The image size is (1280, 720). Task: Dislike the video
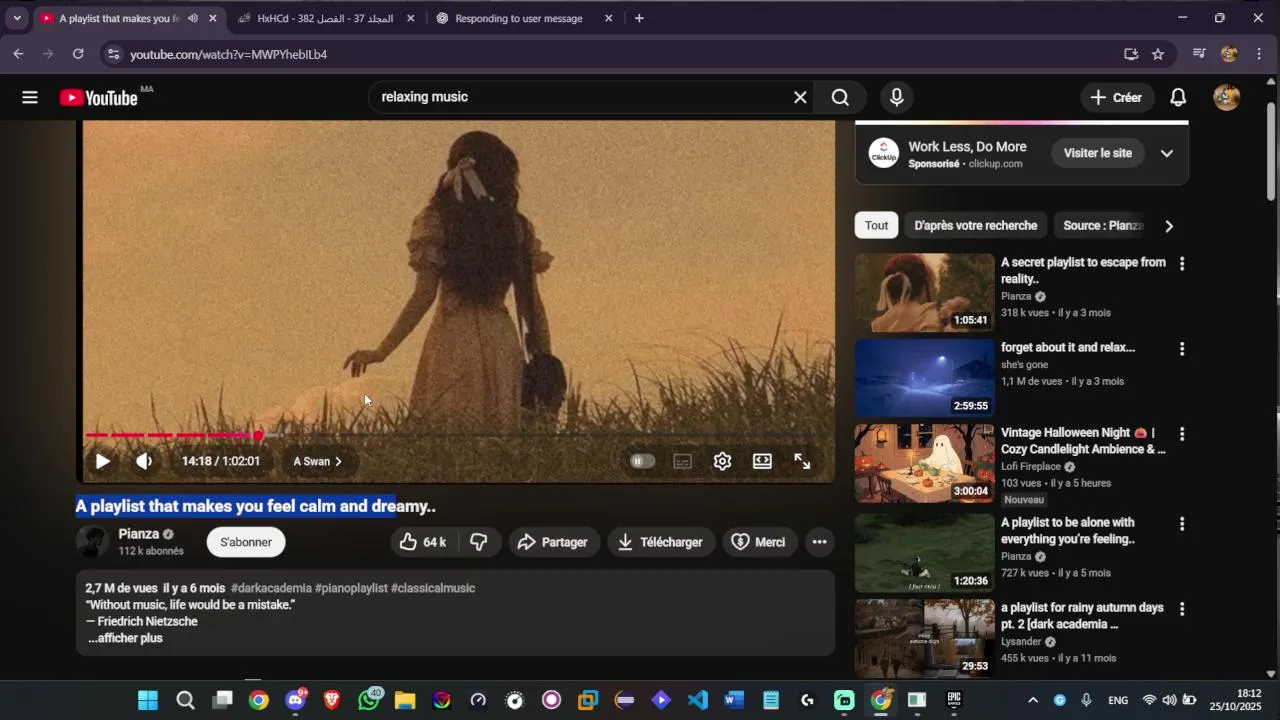coord(479,542)
